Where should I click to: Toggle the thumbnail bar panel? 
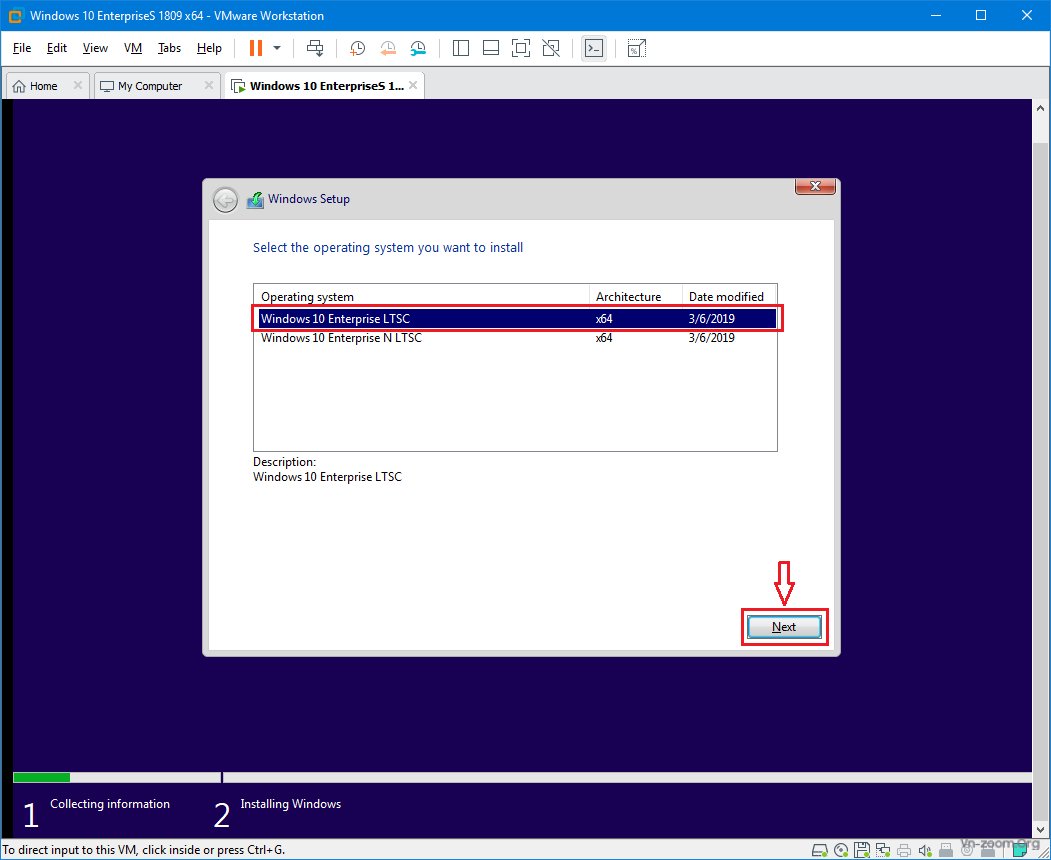(491, 48)
